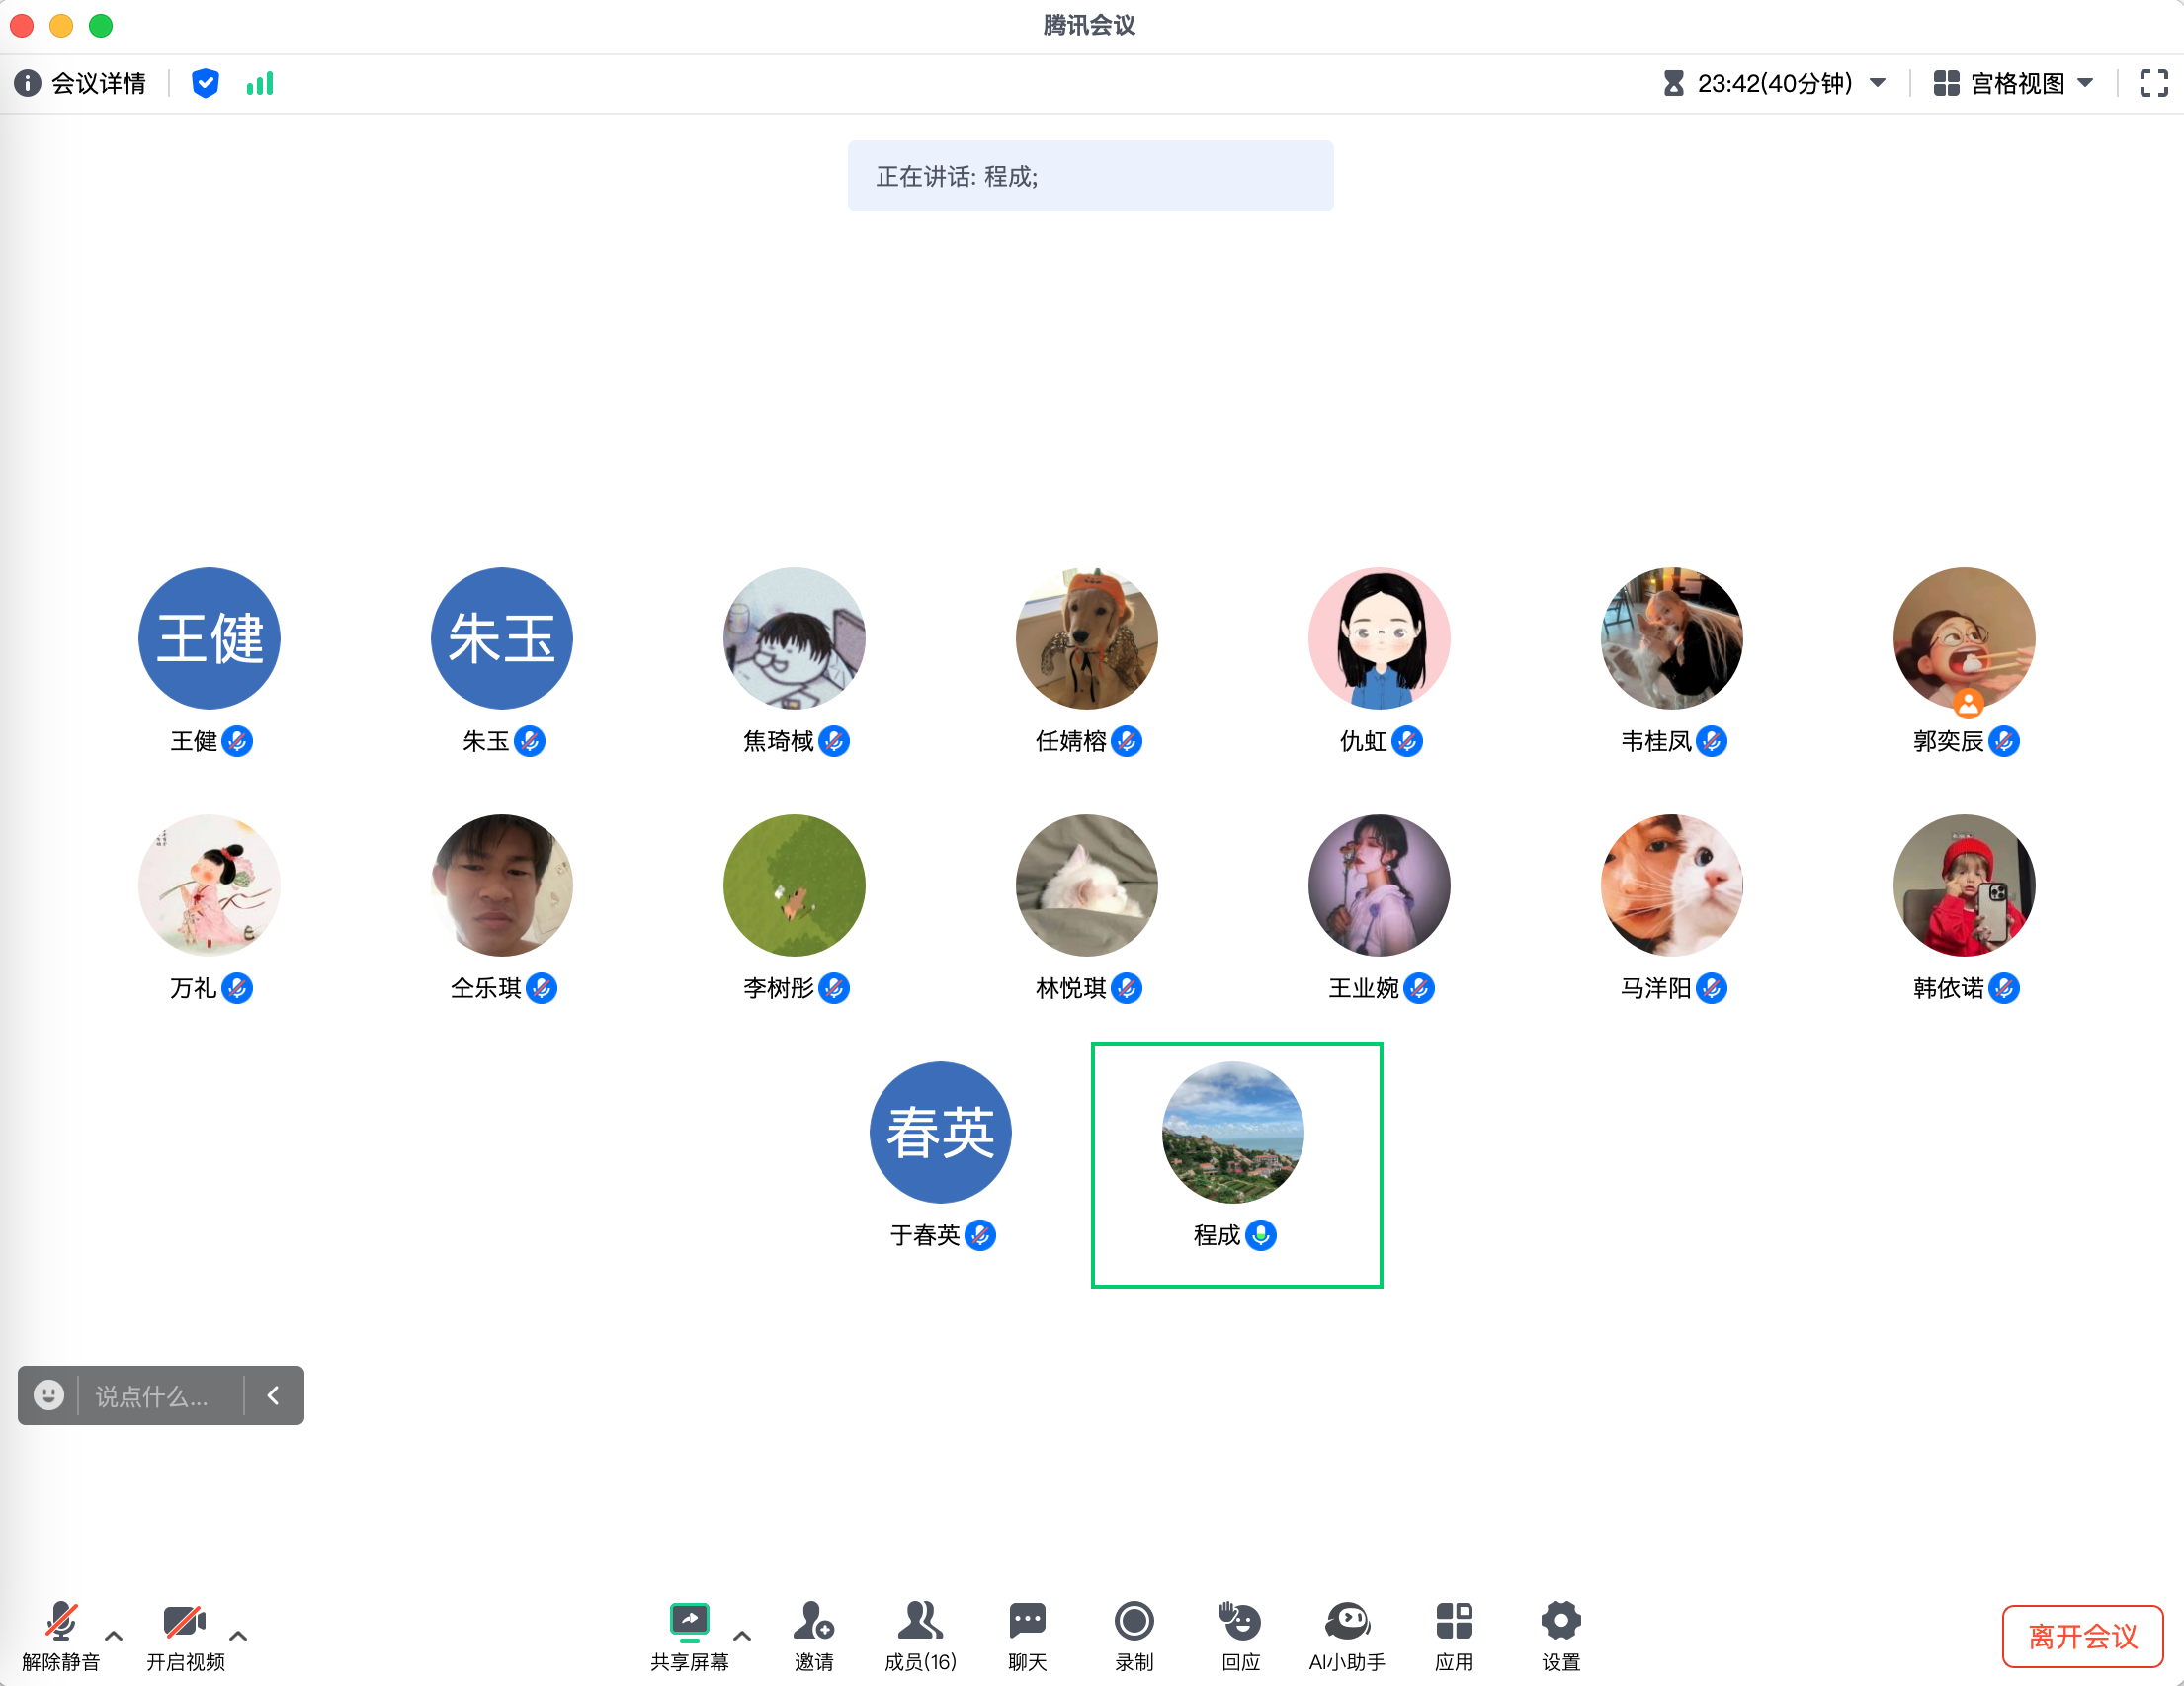Open network signal strength indicator
This screenshot has height=1686, width=2184.
(260, 83)
